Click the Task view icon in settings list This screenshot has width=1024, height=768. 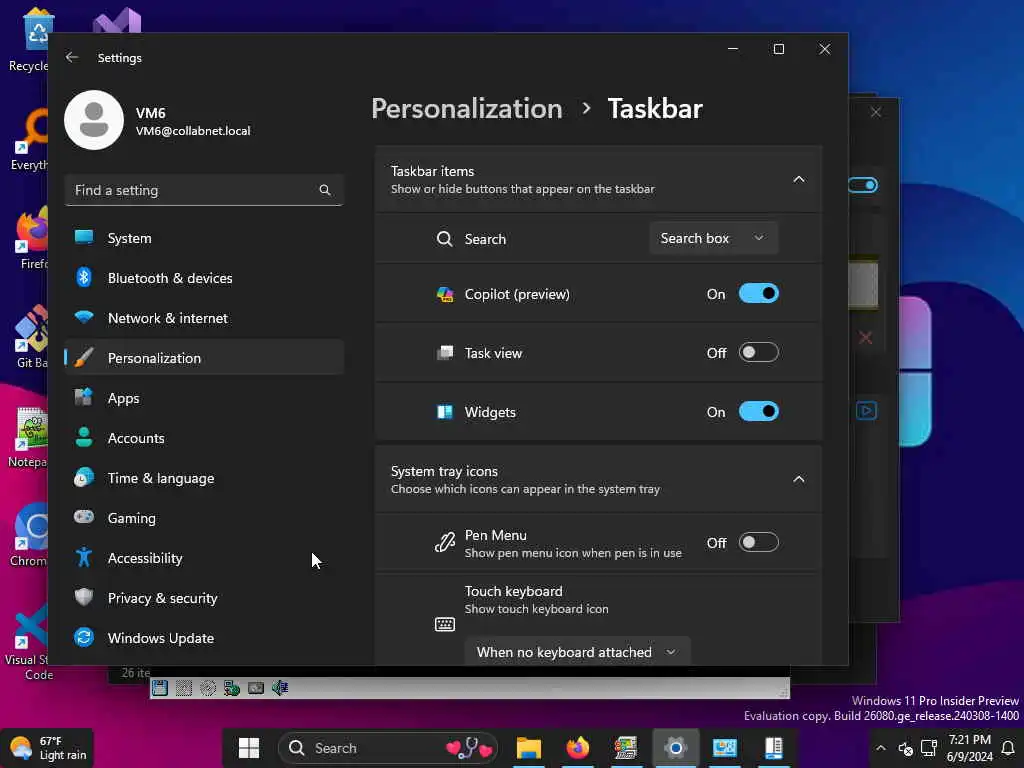click(x=445, y=353)
